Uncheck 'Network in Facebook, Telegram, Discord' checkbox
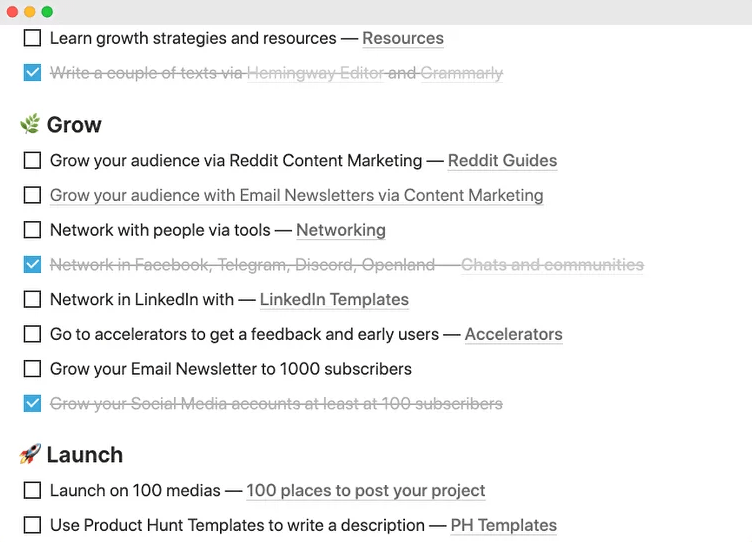Image resolution: width=752 pixels, height=542 pixels. click(32, 265)
